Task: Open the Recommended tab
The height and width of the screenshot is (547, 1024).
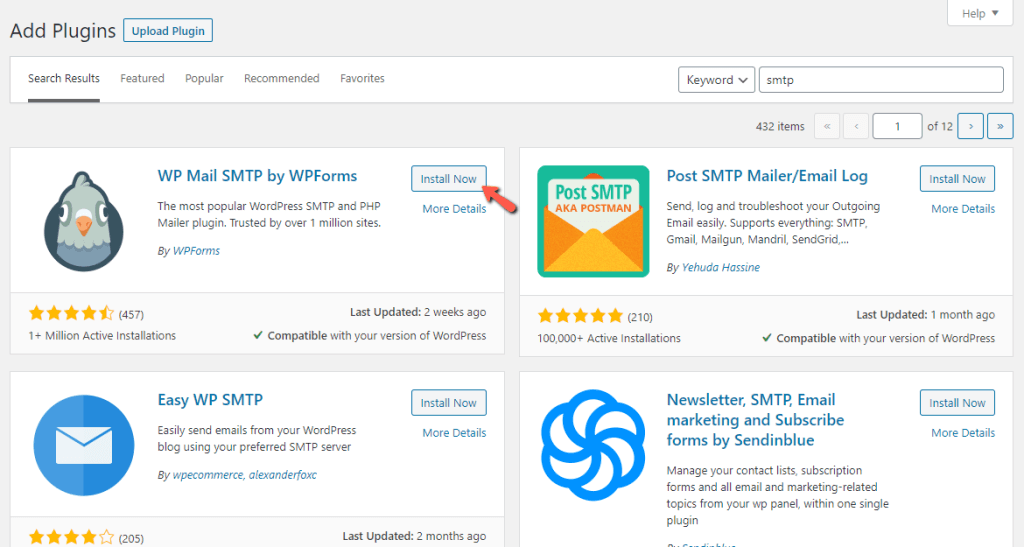Action: (x=281, y=78)
